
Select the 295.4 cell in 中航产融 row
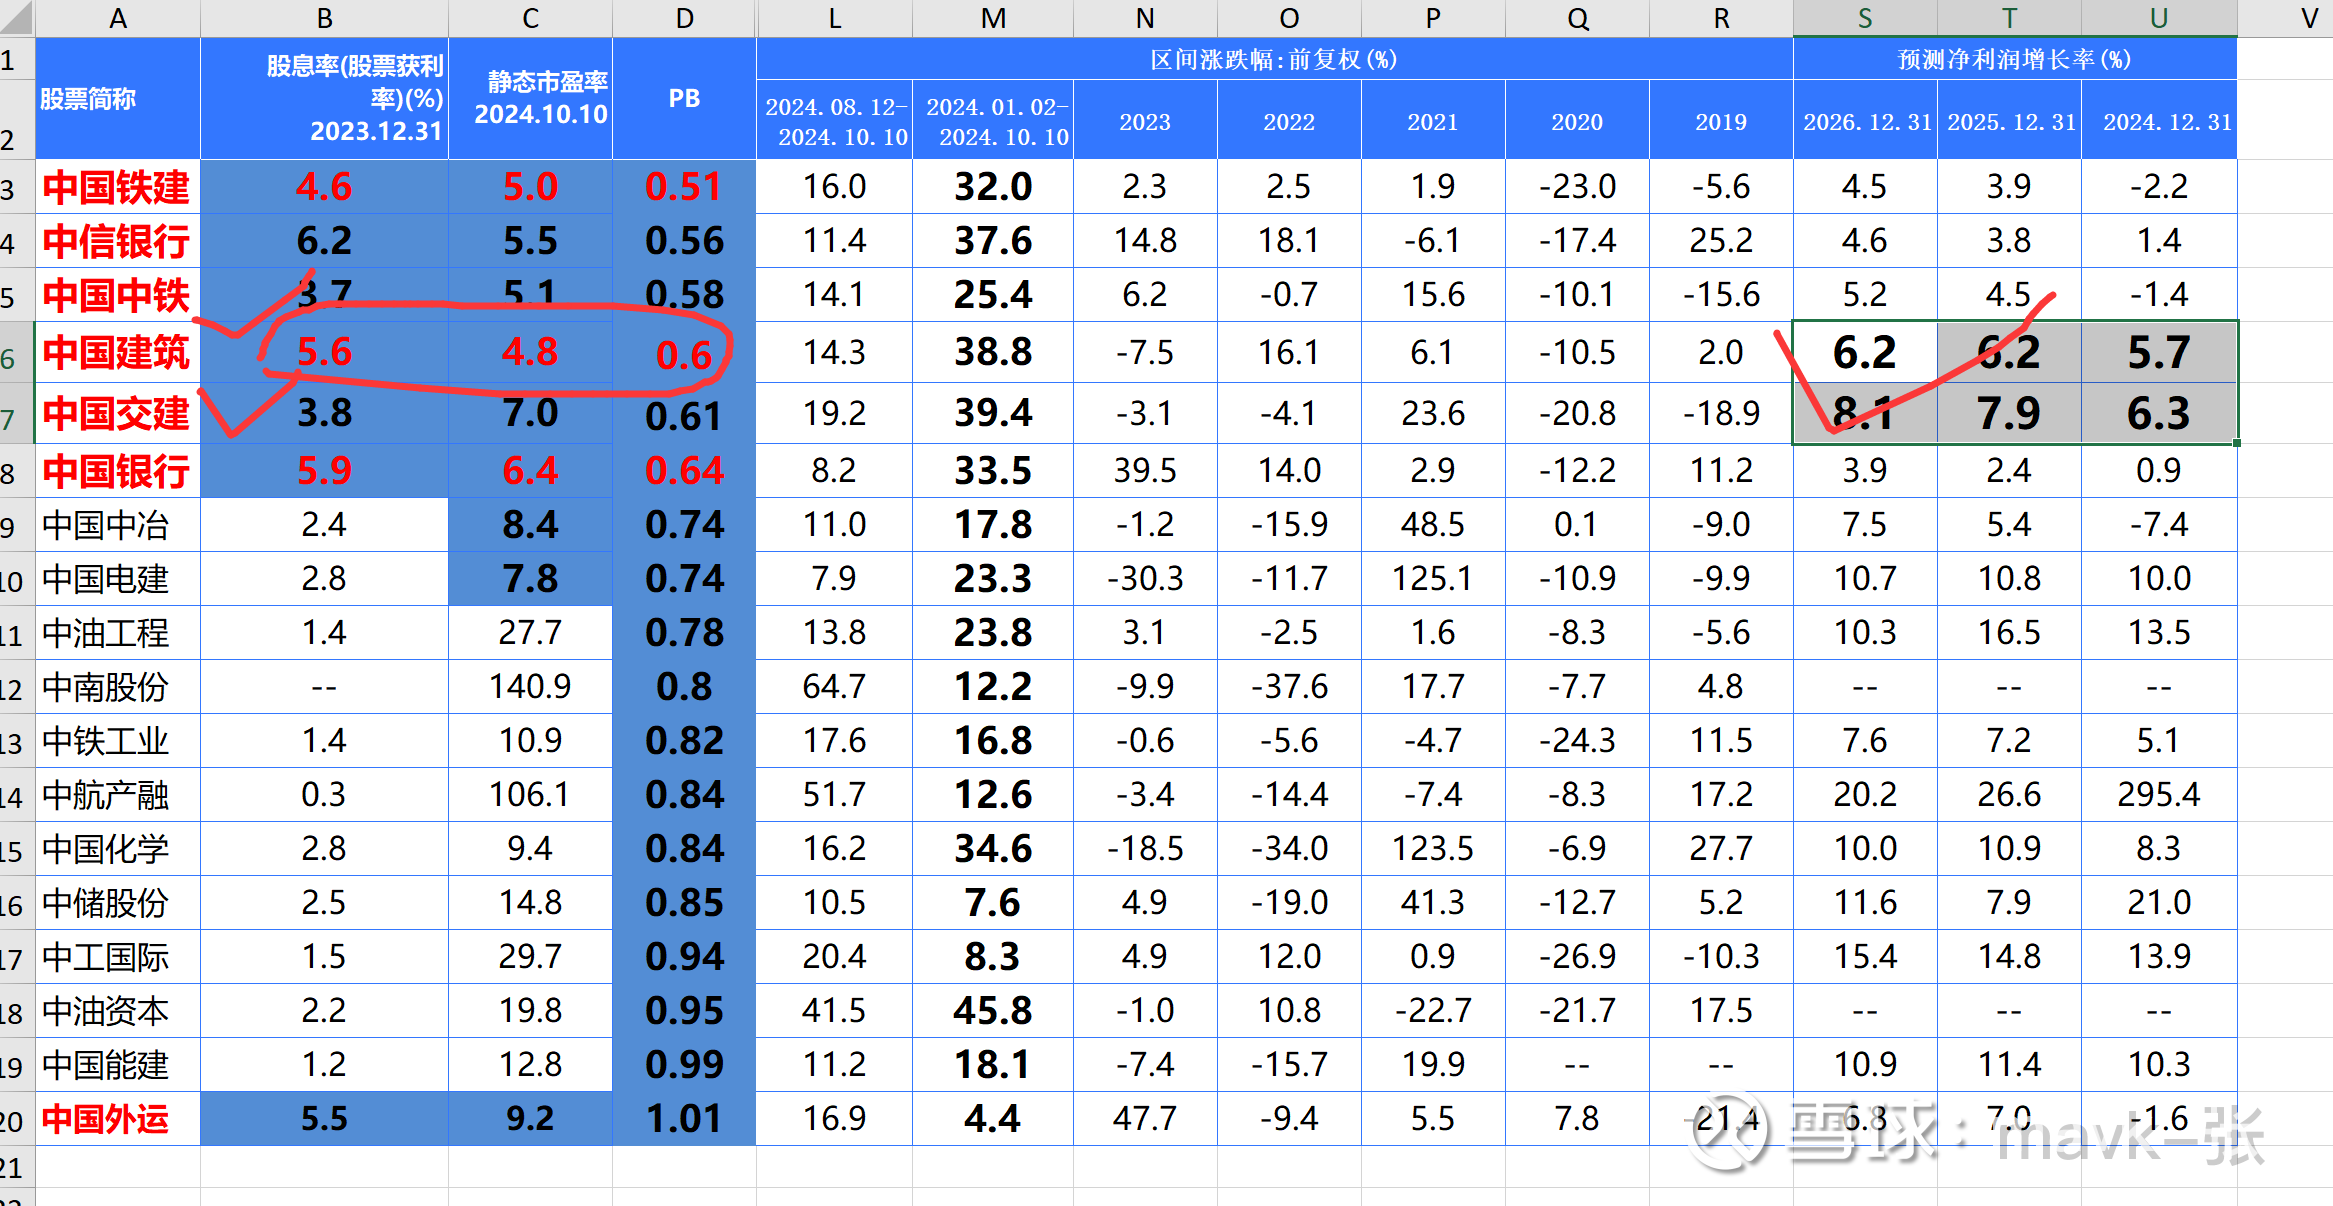coord(2159,795)
